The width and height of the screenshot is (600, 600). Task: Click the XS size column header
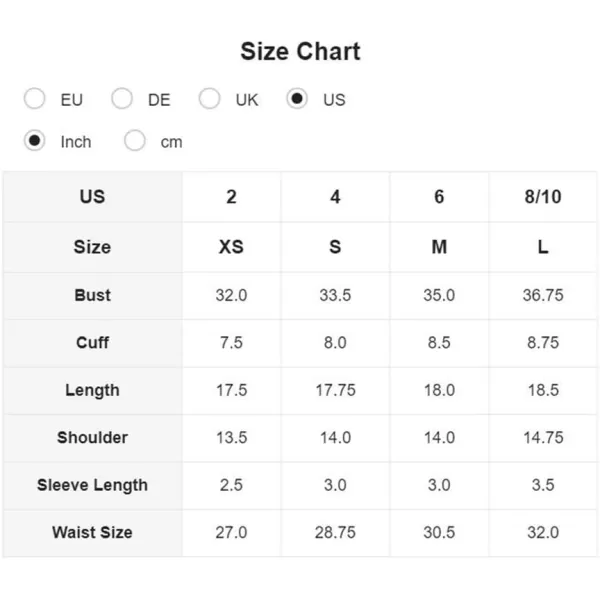pyautogui.click(x=231, y=247)
